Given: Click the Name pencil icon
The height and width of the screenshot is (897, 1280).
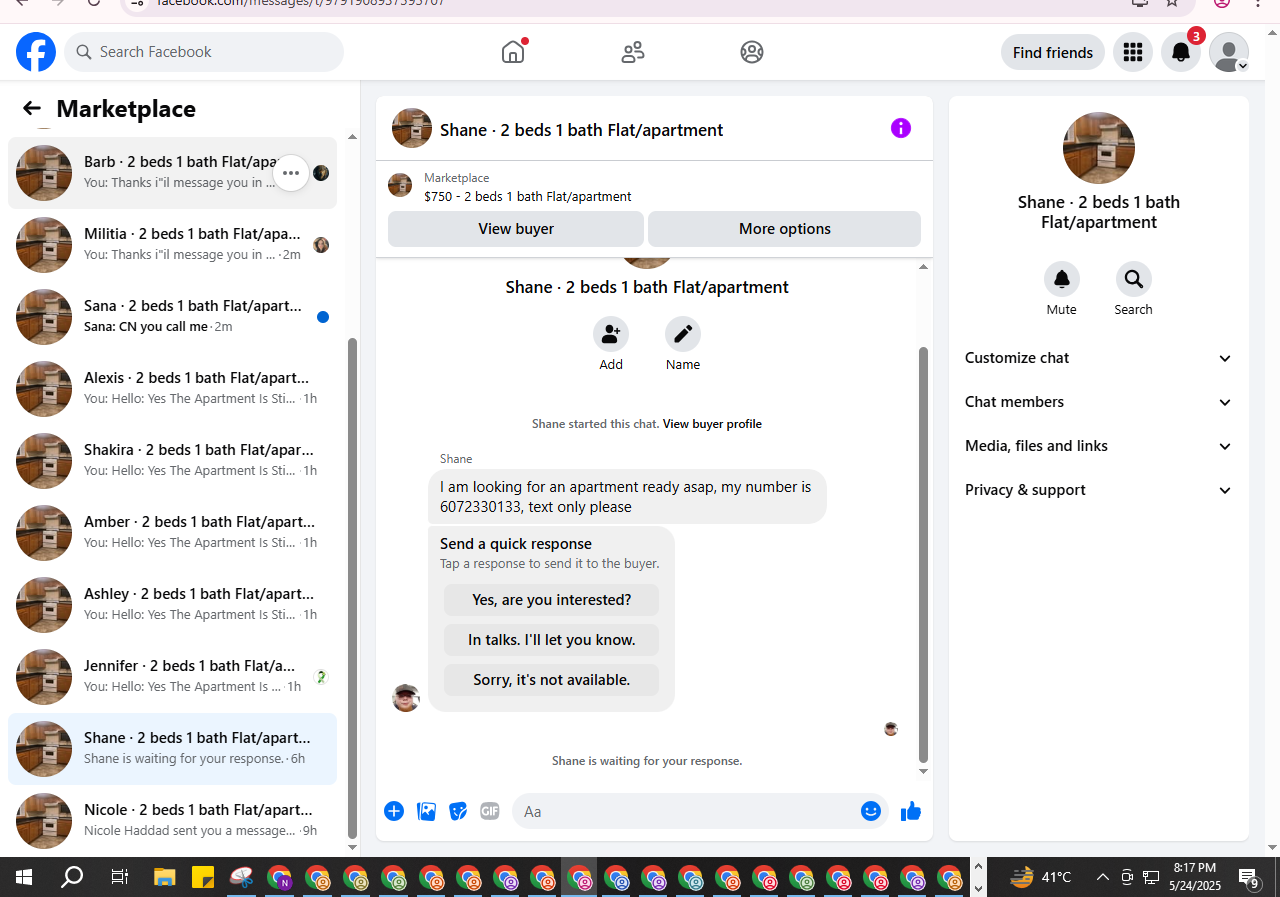Looking at the screenshot, I should [683, 334].
